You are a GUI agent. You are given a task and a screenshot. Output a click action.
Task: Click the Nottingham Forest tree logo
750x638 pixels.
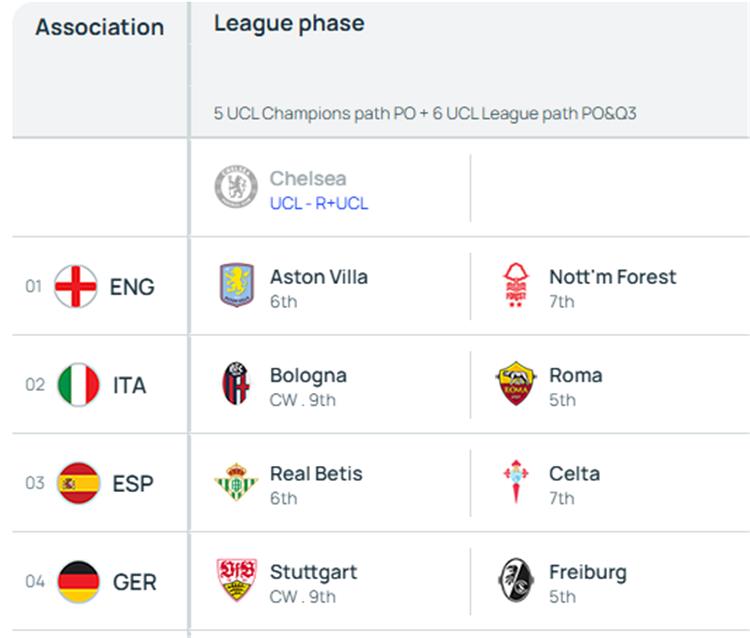tap(516, 286)
